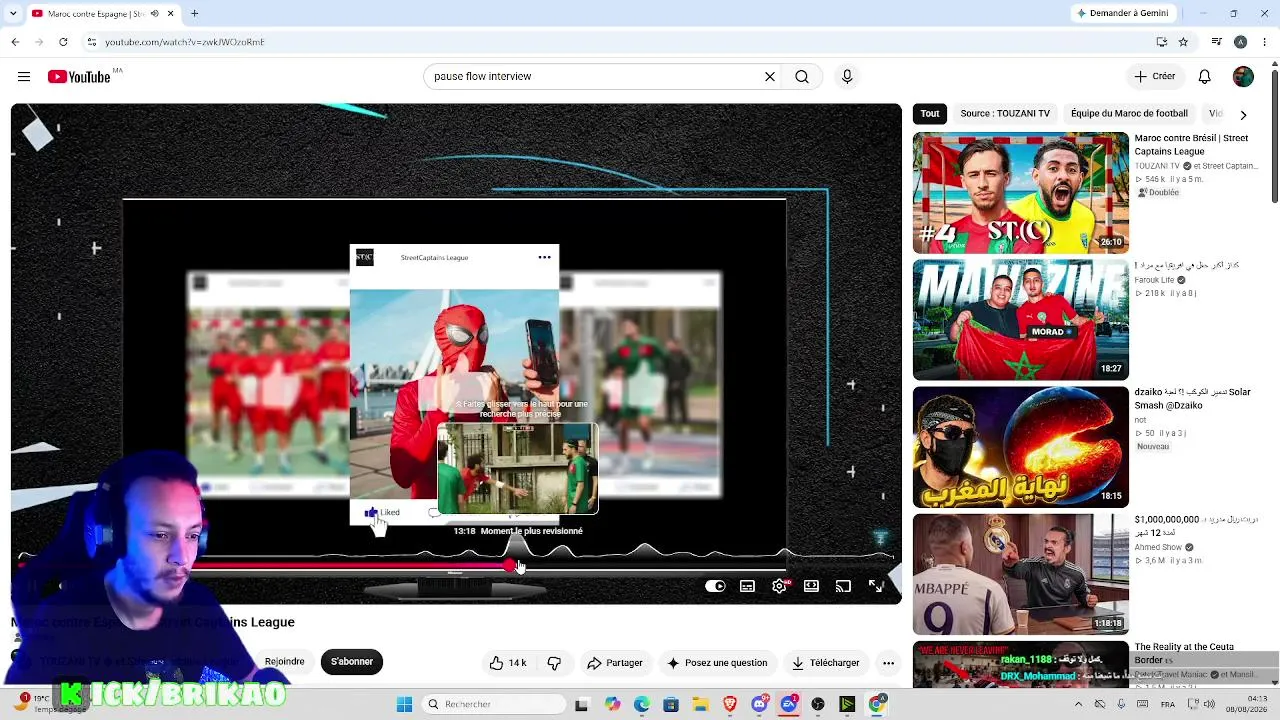Expand the system tray hidden icons chevron
This screenshot has width=1280, height=720.
pos(1078,704)
